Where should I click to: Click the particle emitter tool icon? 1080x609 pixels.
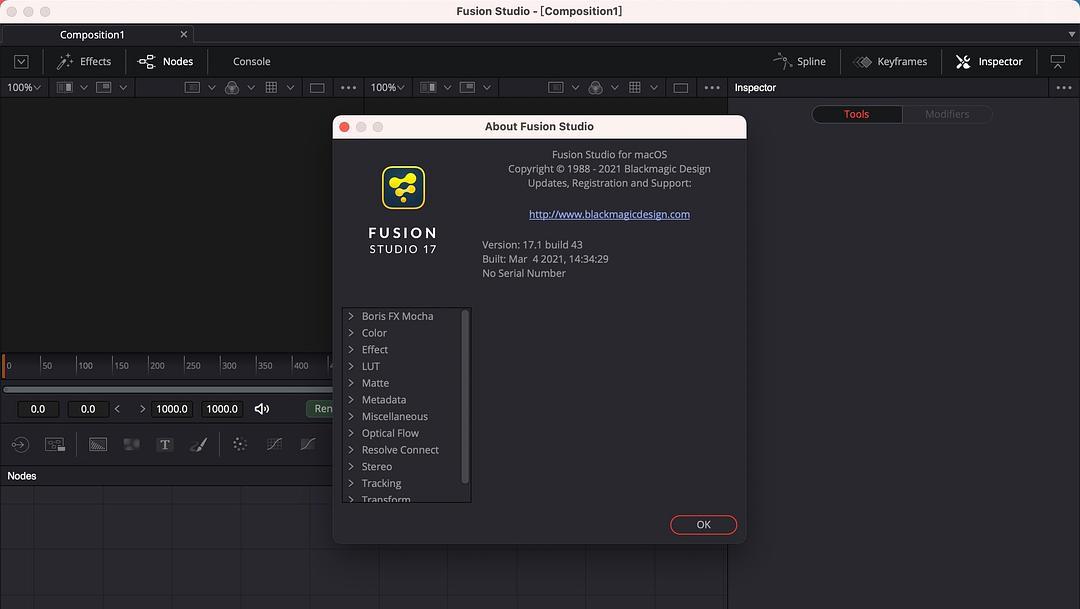coord(240,445)
